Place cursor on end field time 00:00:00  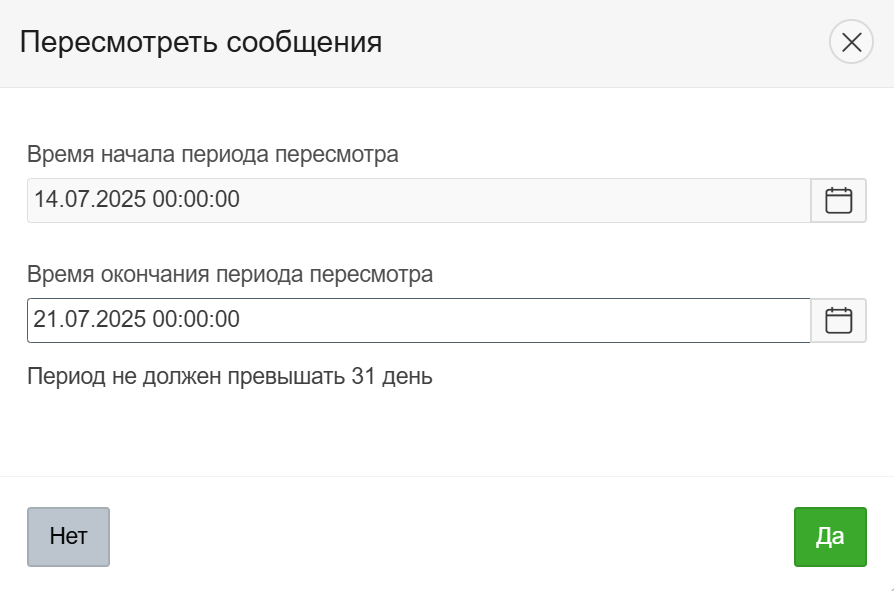[196, 320]
